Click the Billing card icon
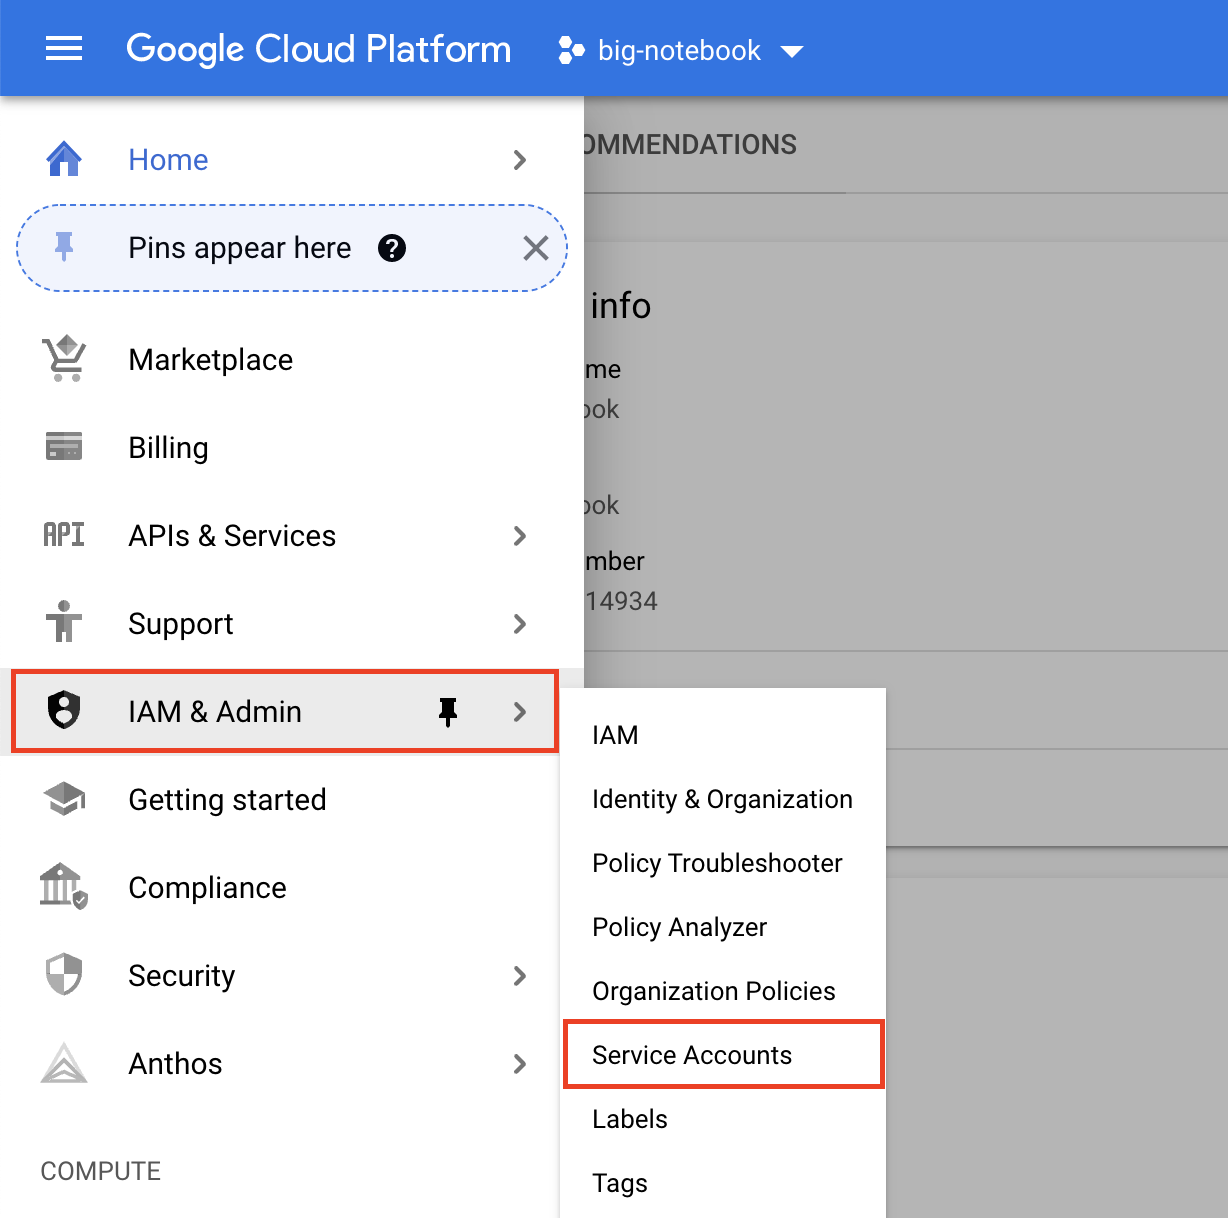Screen dimensions: 1228x1218 (x=64, y=446)
